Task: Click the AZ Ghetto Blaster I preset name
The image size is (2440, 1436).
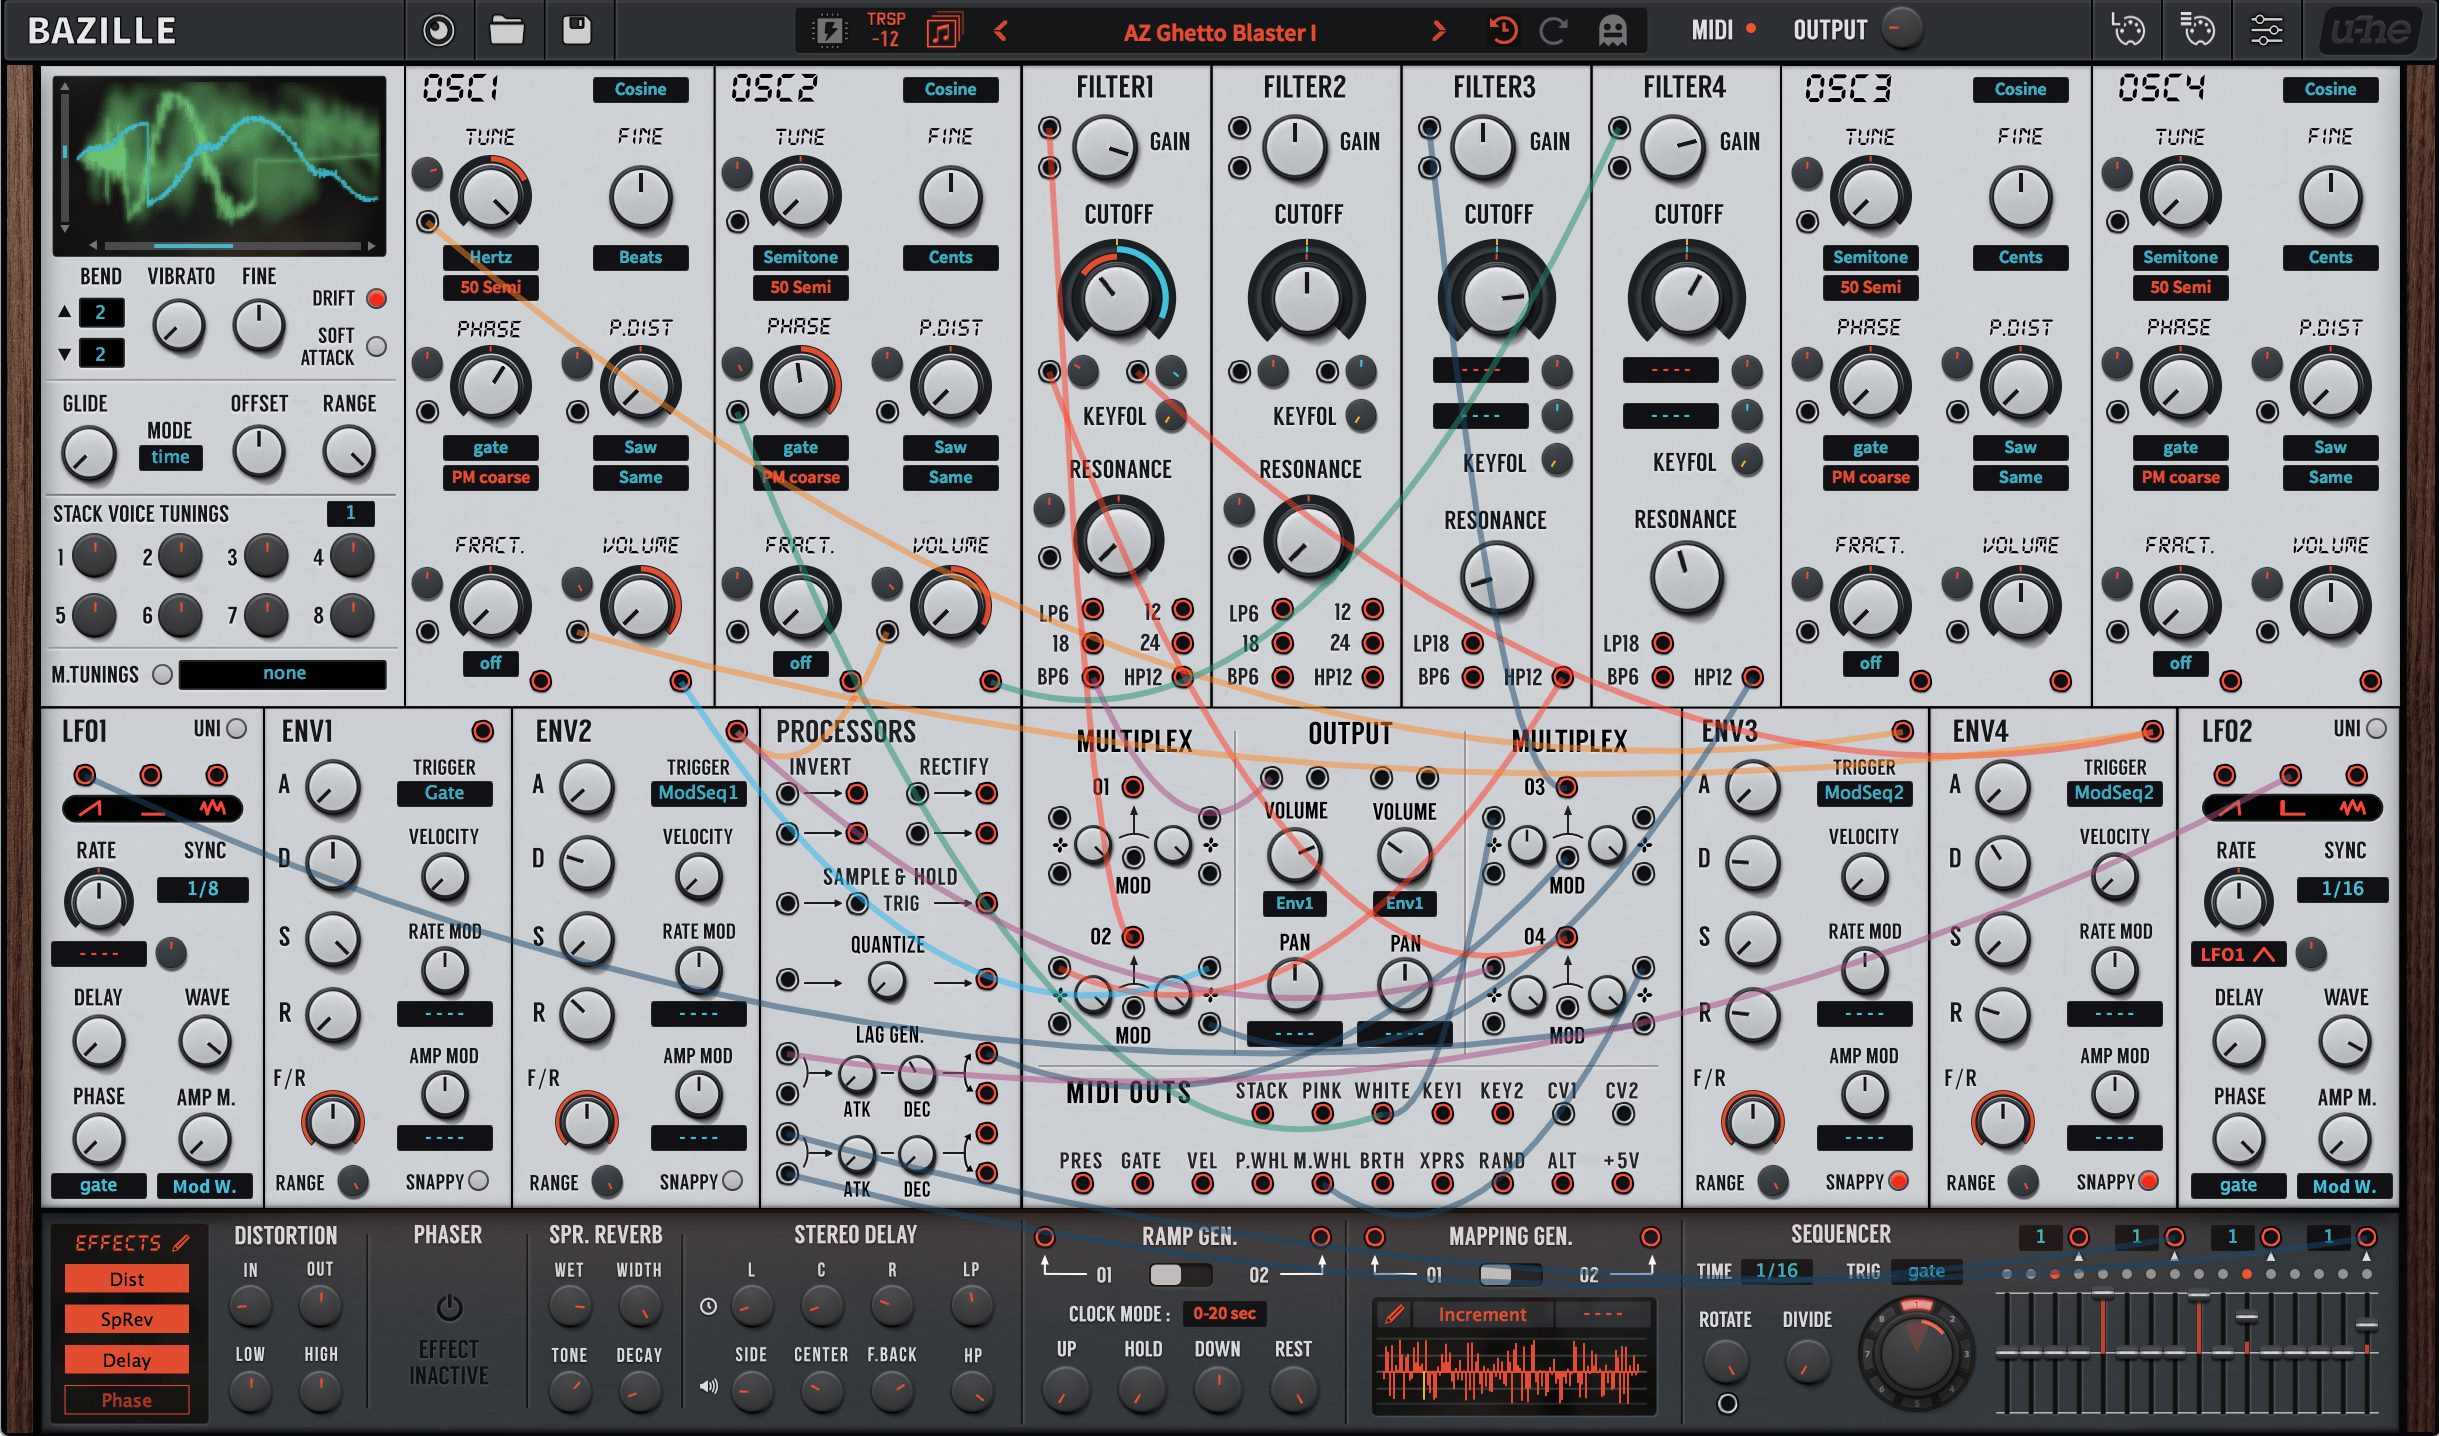Action: coord(1219,32)
